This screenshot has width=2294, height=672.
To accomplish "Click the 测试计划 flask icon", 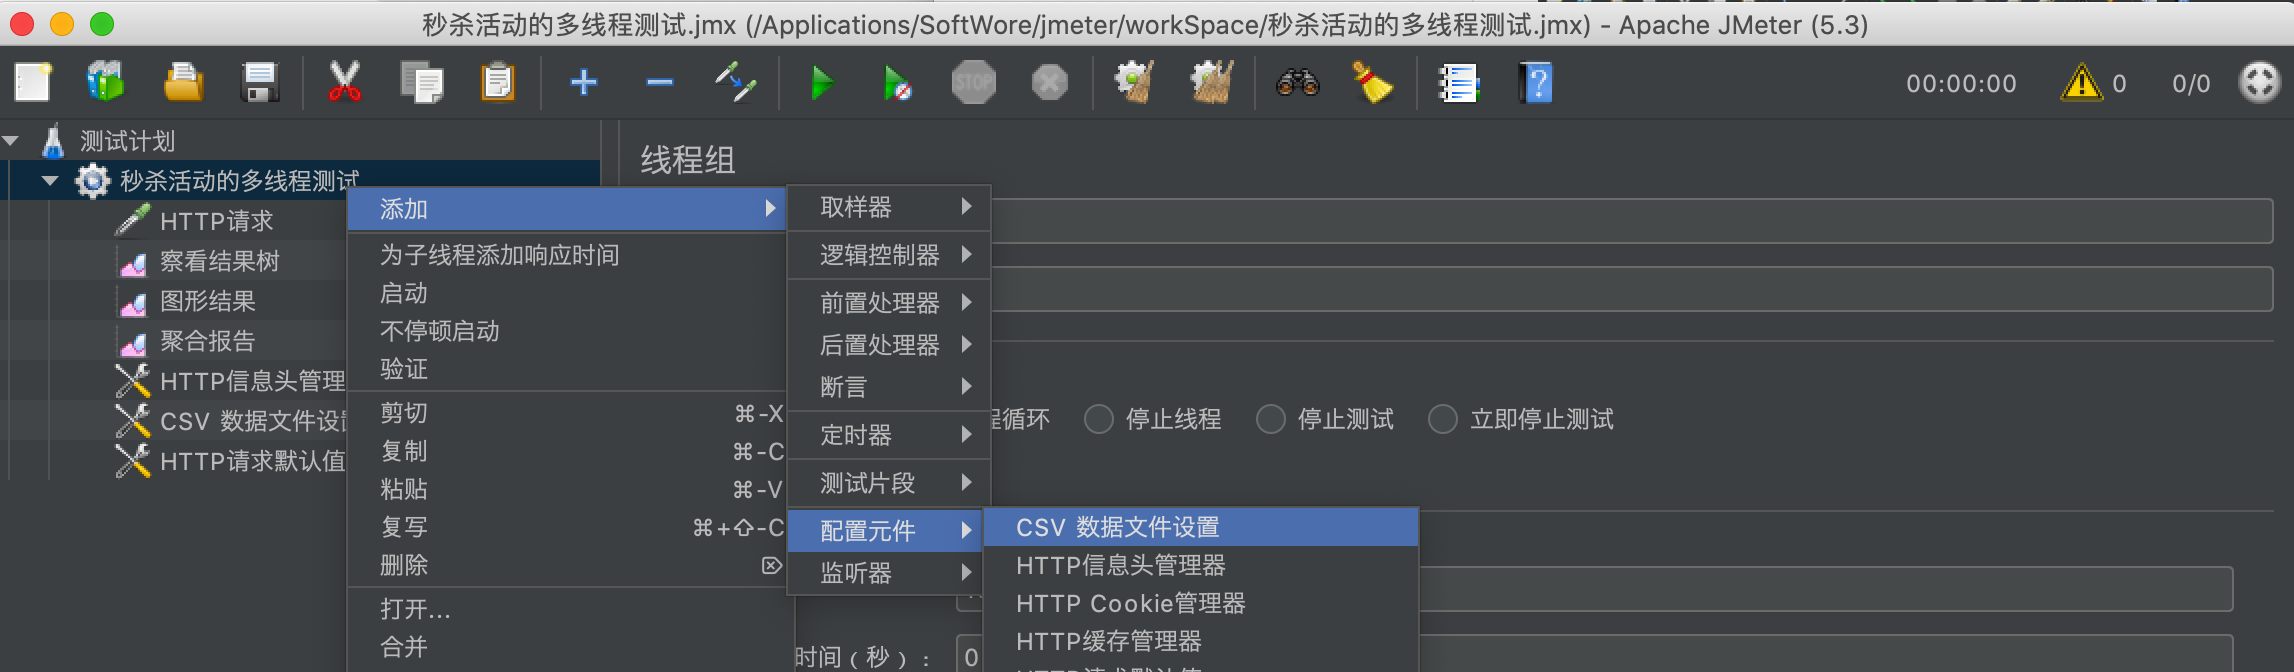I will coord(53,141).
